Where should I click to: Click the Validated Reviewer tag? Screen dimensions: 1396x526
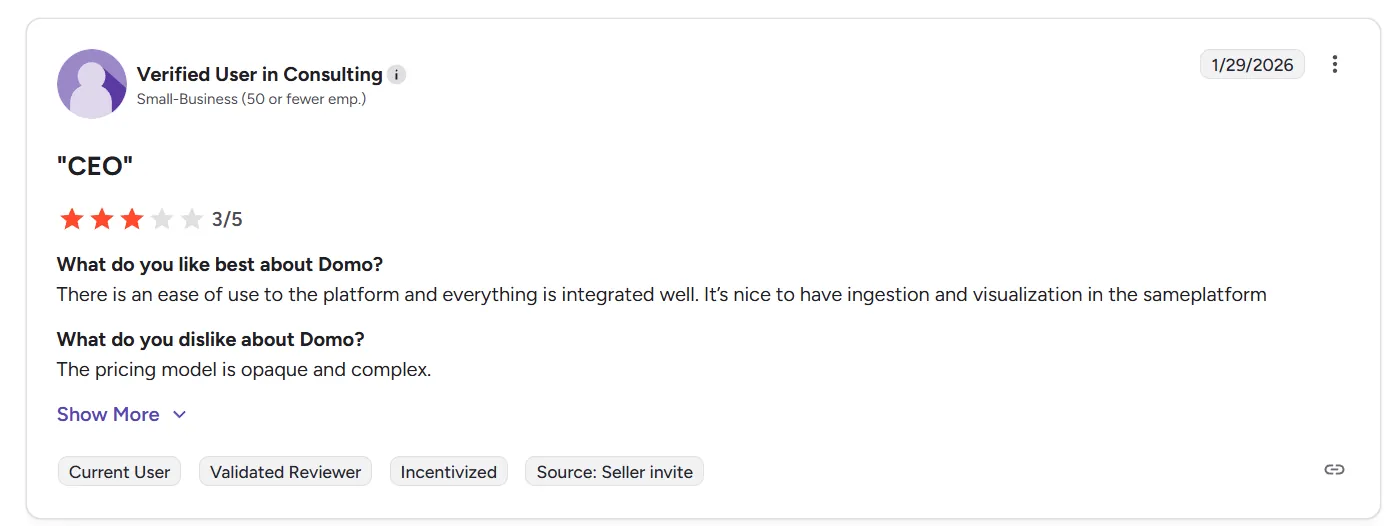tap(286, 472)
